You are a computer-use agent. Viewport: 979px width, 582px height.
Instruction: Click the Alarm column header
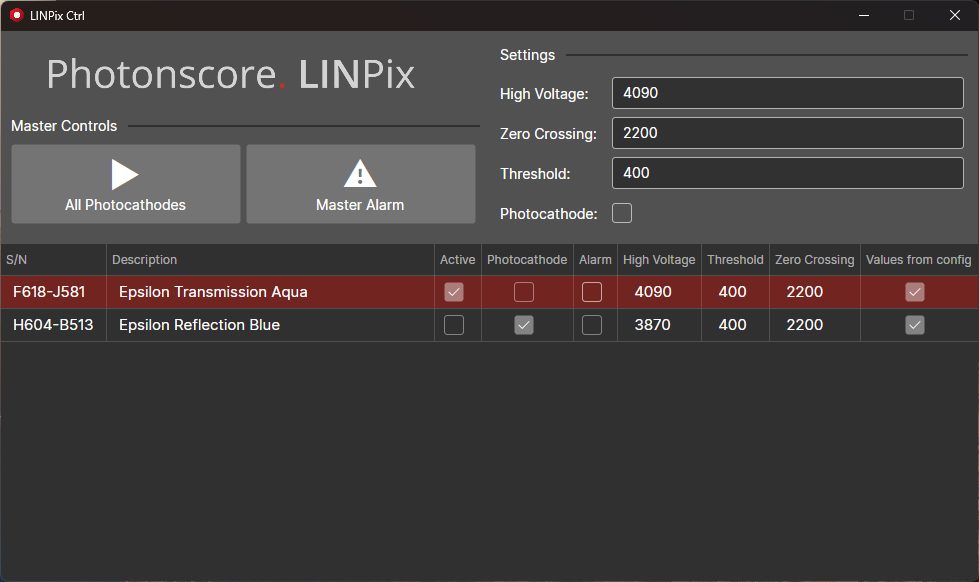pos(595,260)
